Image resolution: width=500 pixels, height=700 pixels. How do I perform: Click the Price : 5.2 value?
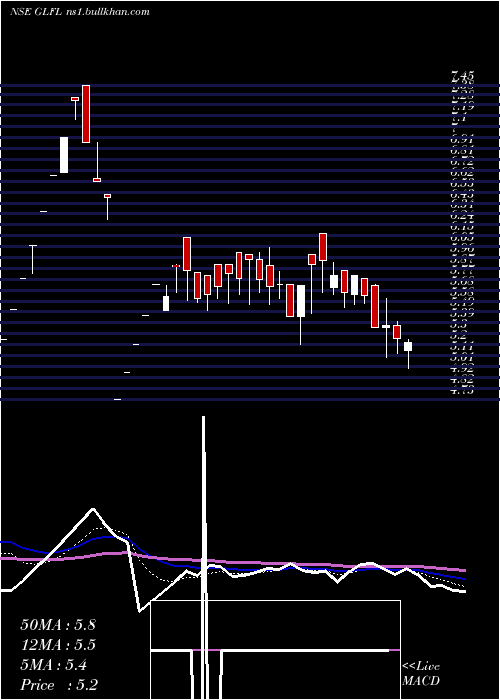[x=59, y=685]
